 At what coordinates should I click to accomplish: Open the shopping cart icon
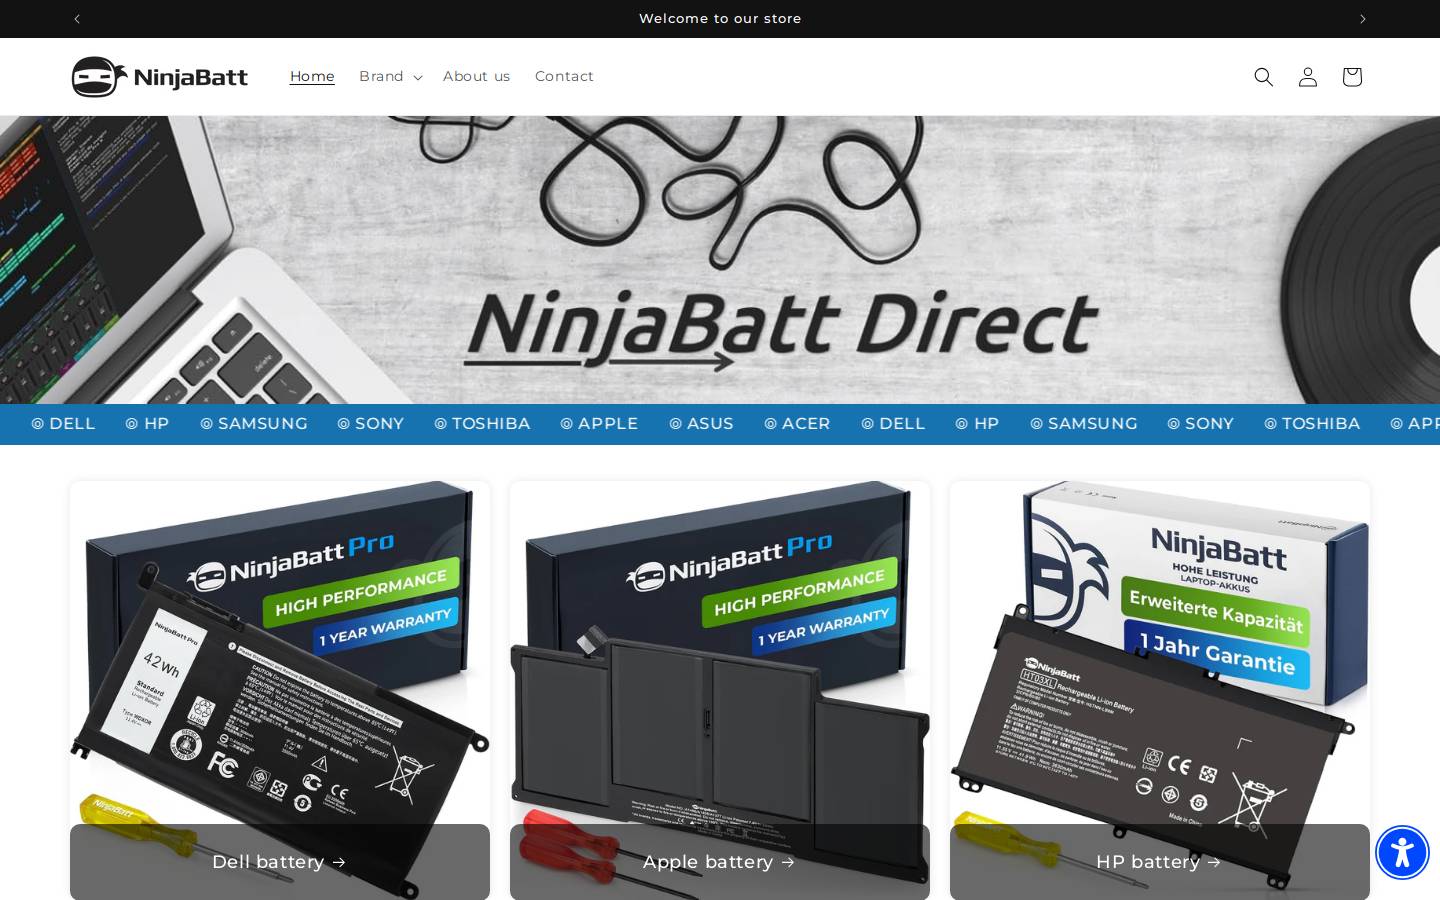click(x=1351, y=77)
